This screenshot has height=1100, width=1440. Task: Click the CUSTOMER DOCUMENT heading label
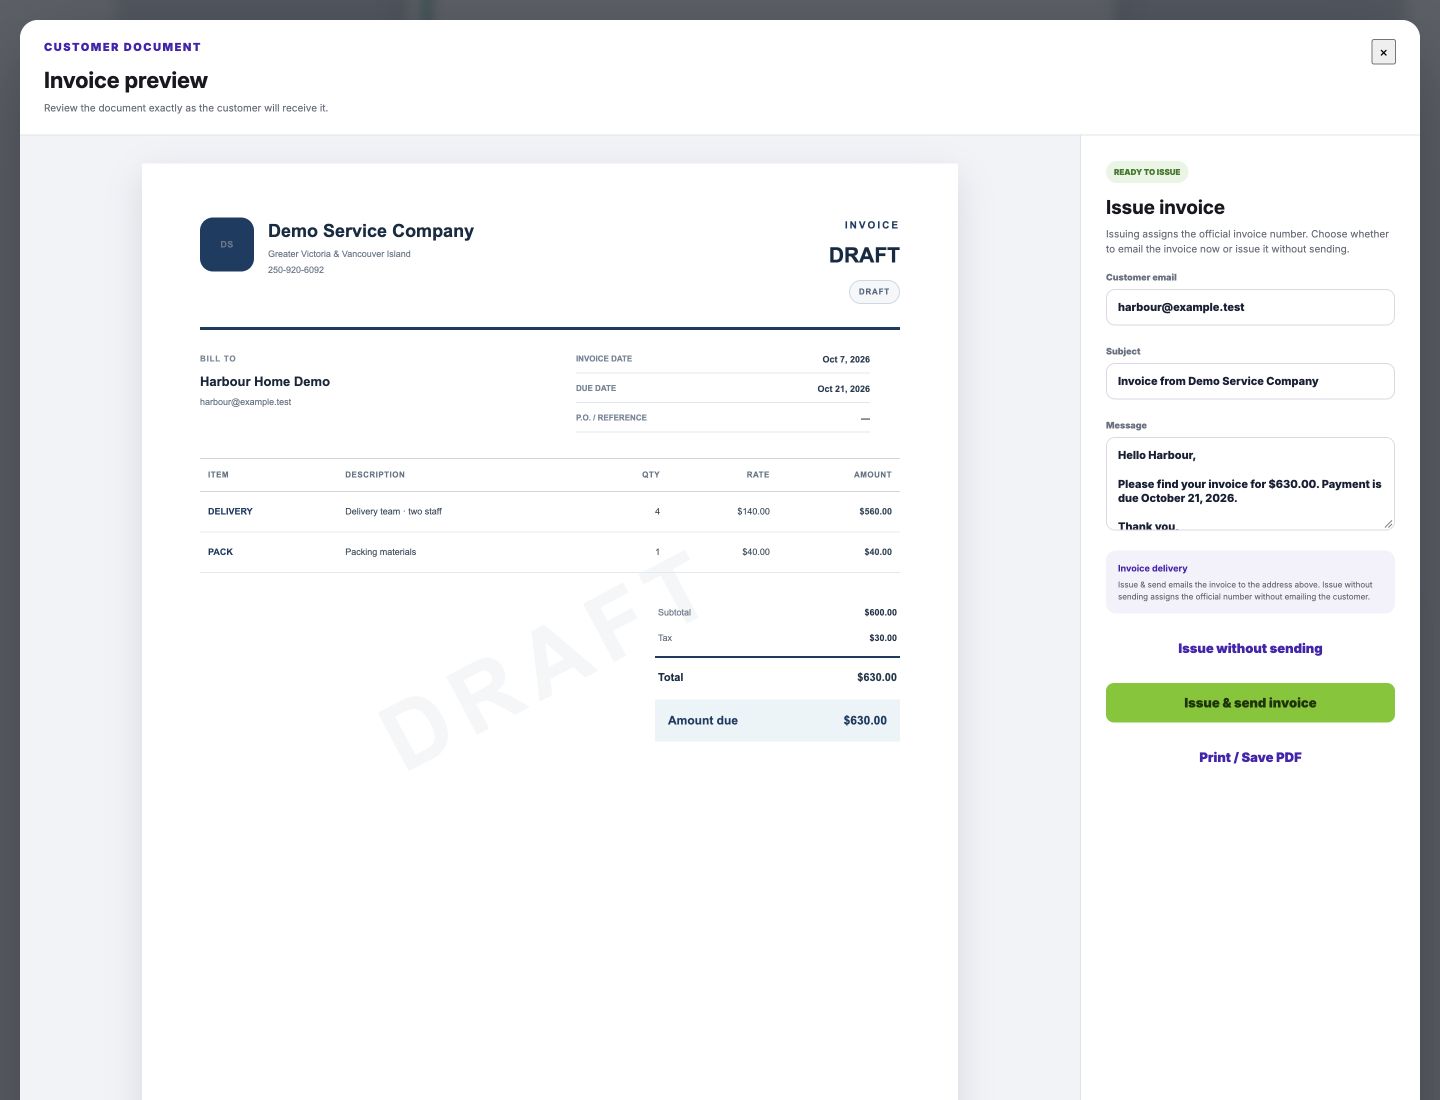(122, 47)
